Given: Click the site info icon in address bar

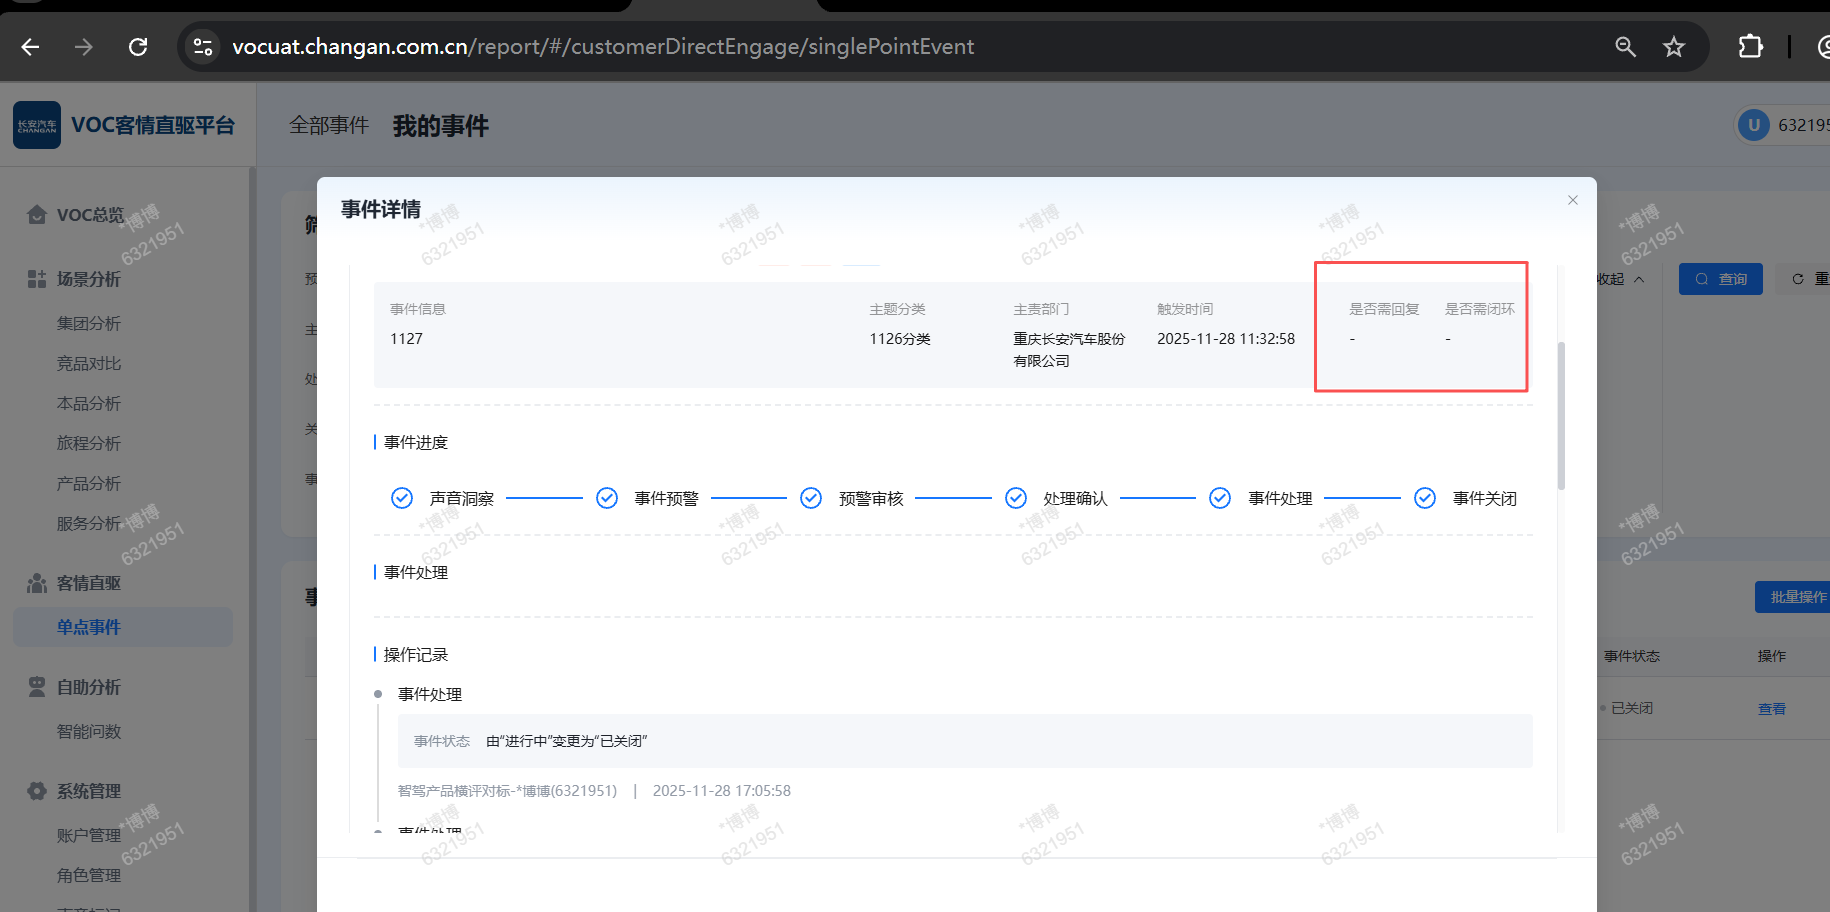Looking at the screenshot, I should tap(203, 47).
